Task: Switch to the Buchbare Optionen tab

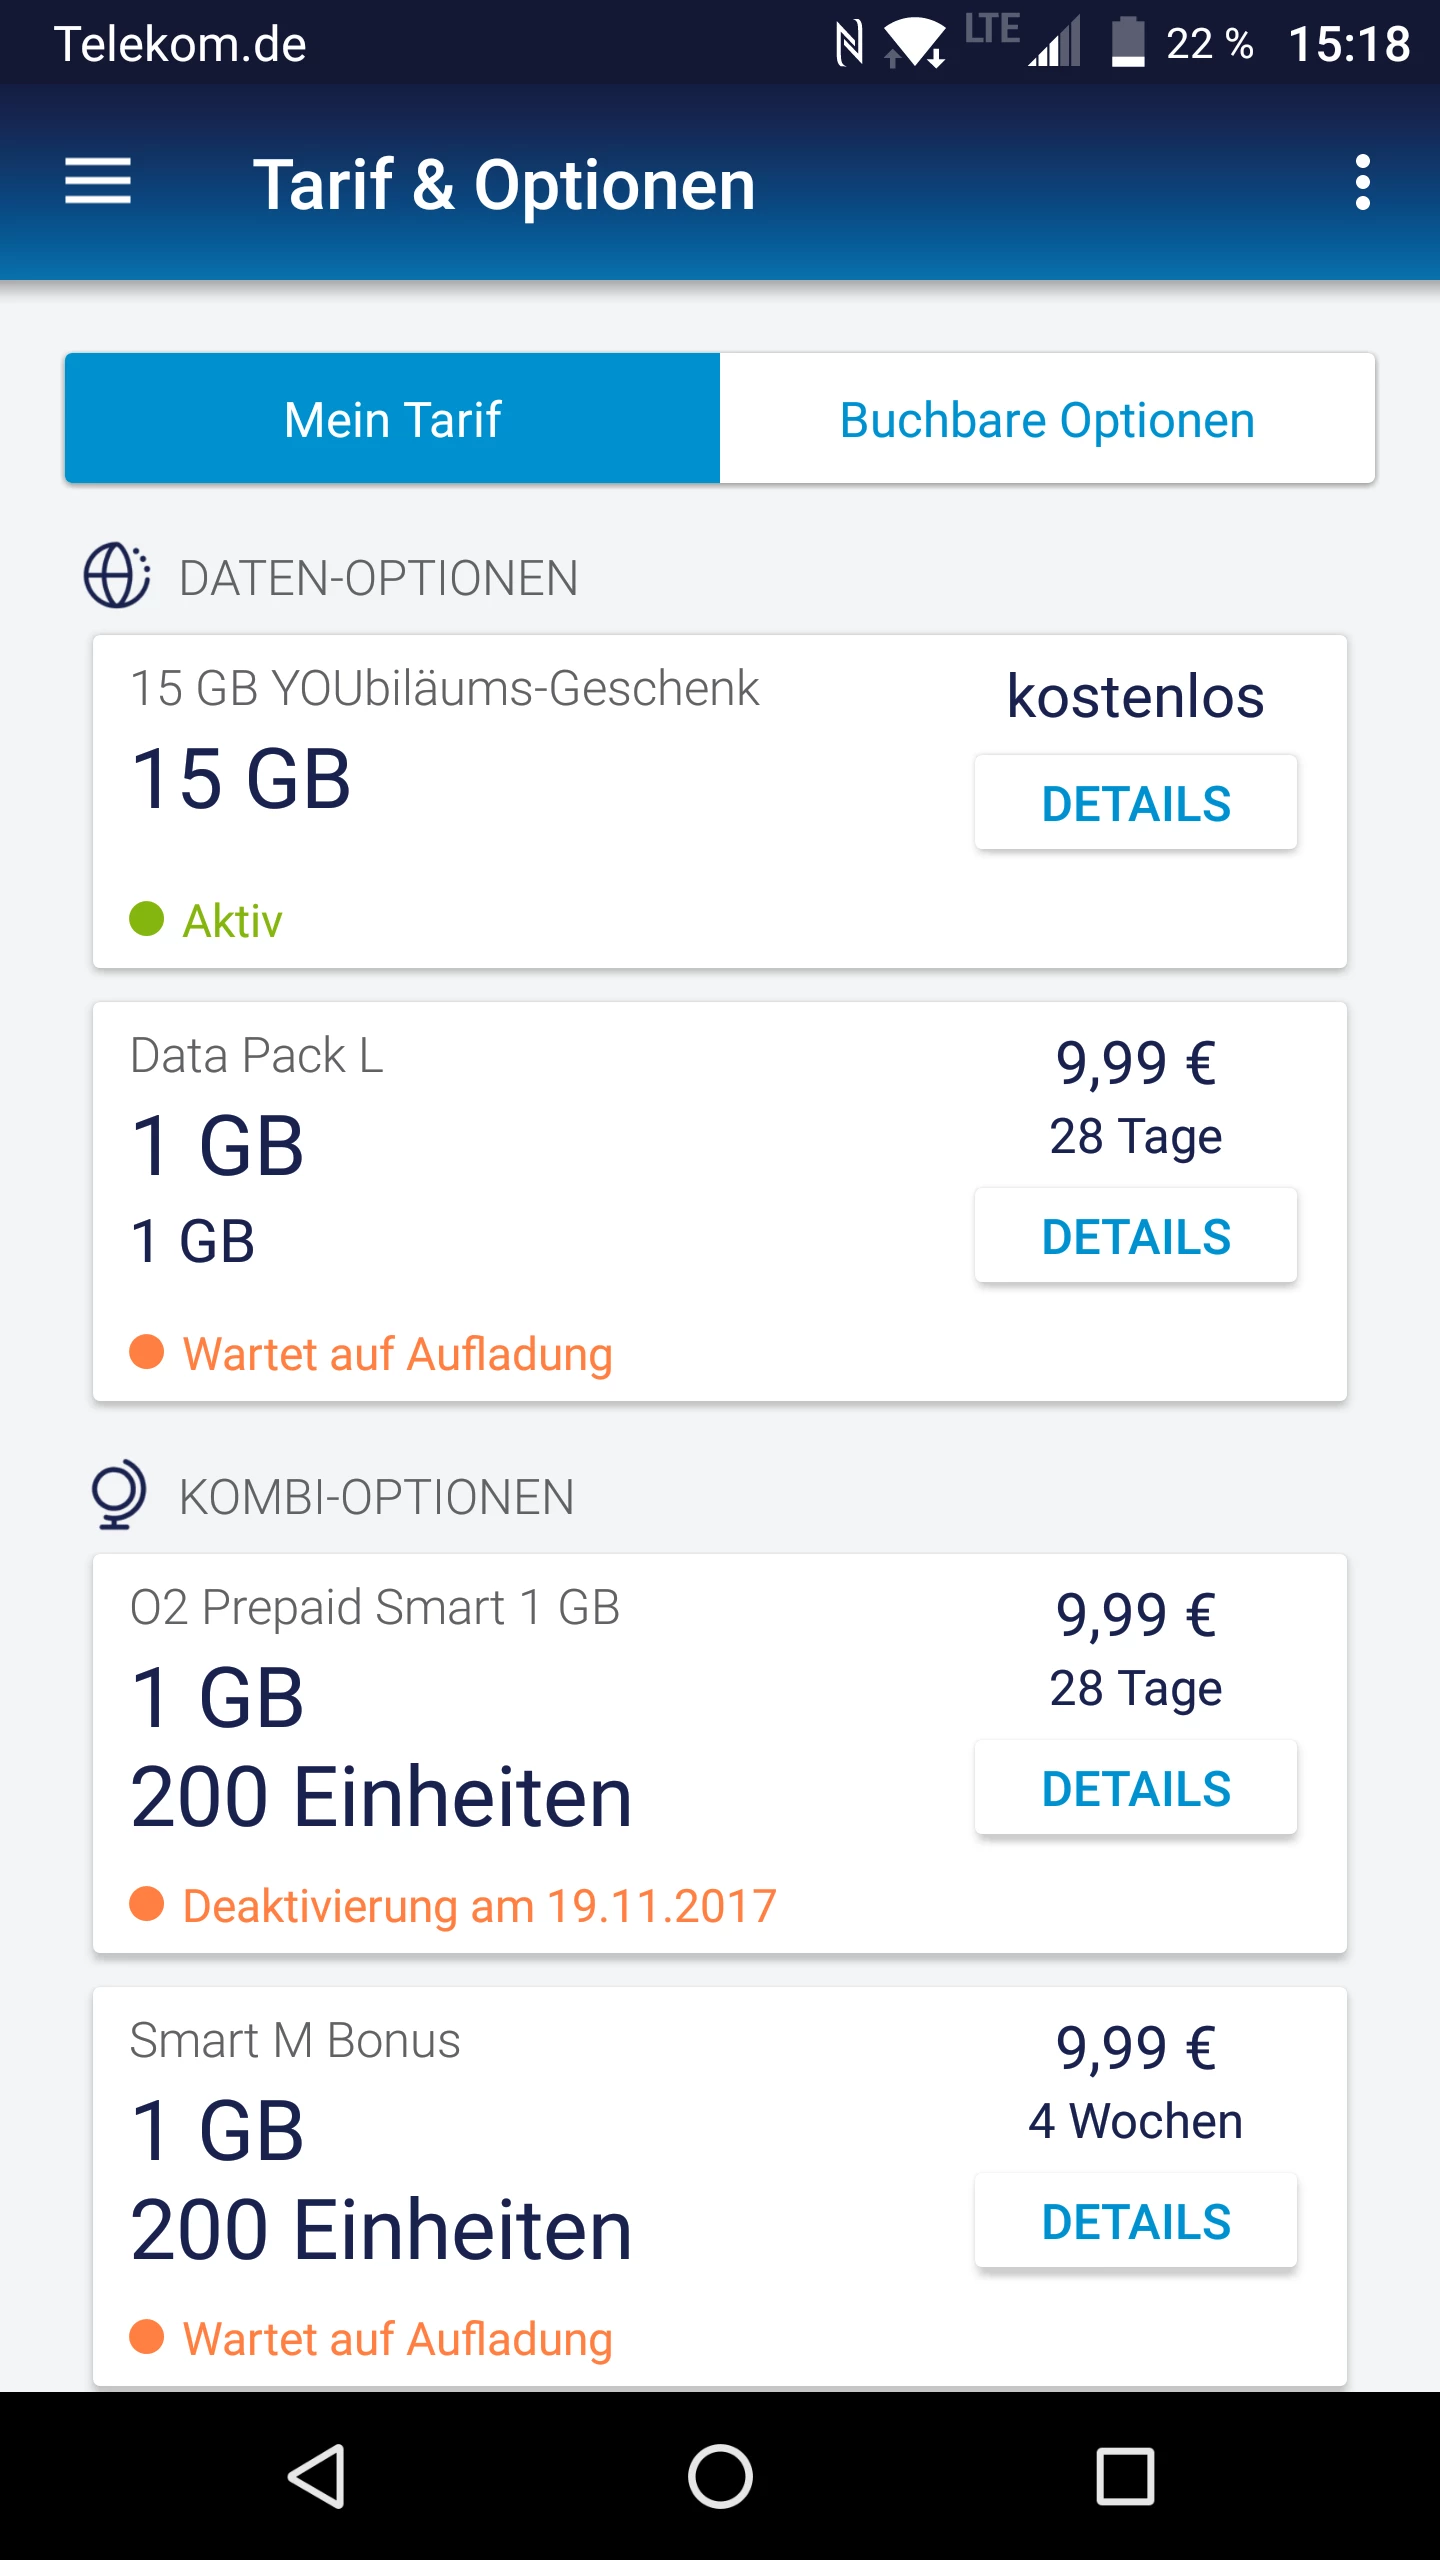Action: (x=1047, y=419)
